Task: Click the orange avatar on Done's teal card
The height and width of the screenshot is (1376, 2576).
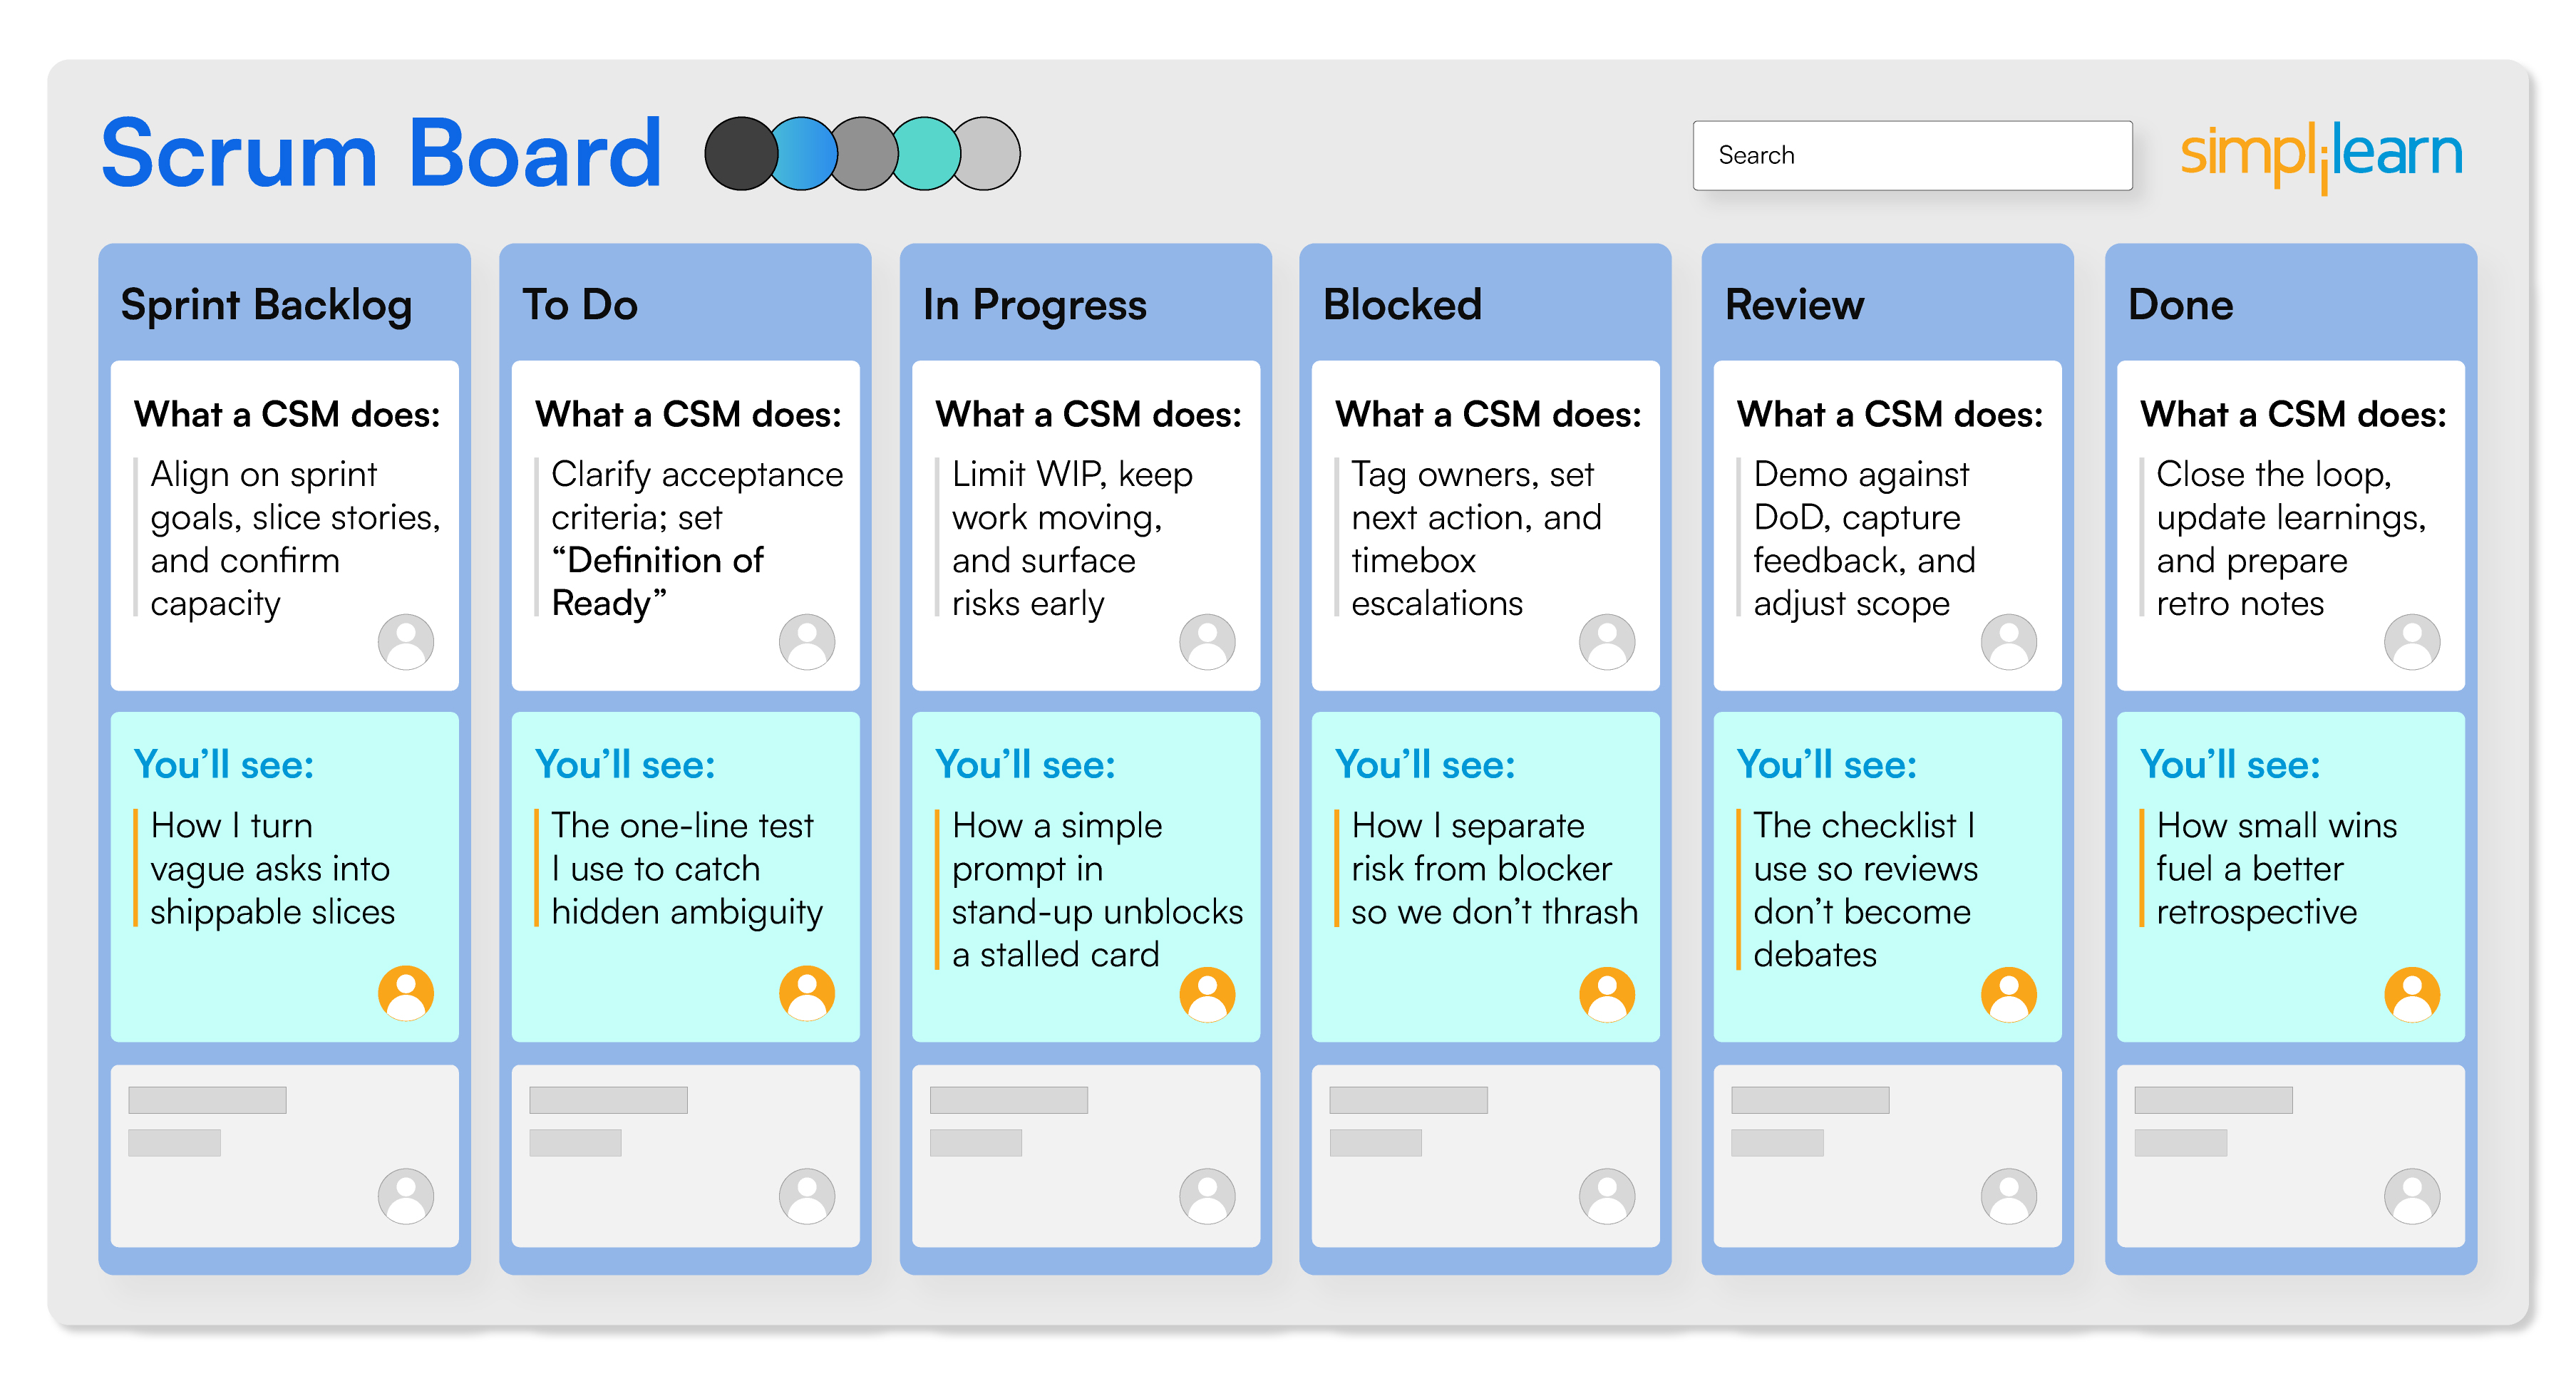Action: pyautogui.click(x=2411, y=993)
